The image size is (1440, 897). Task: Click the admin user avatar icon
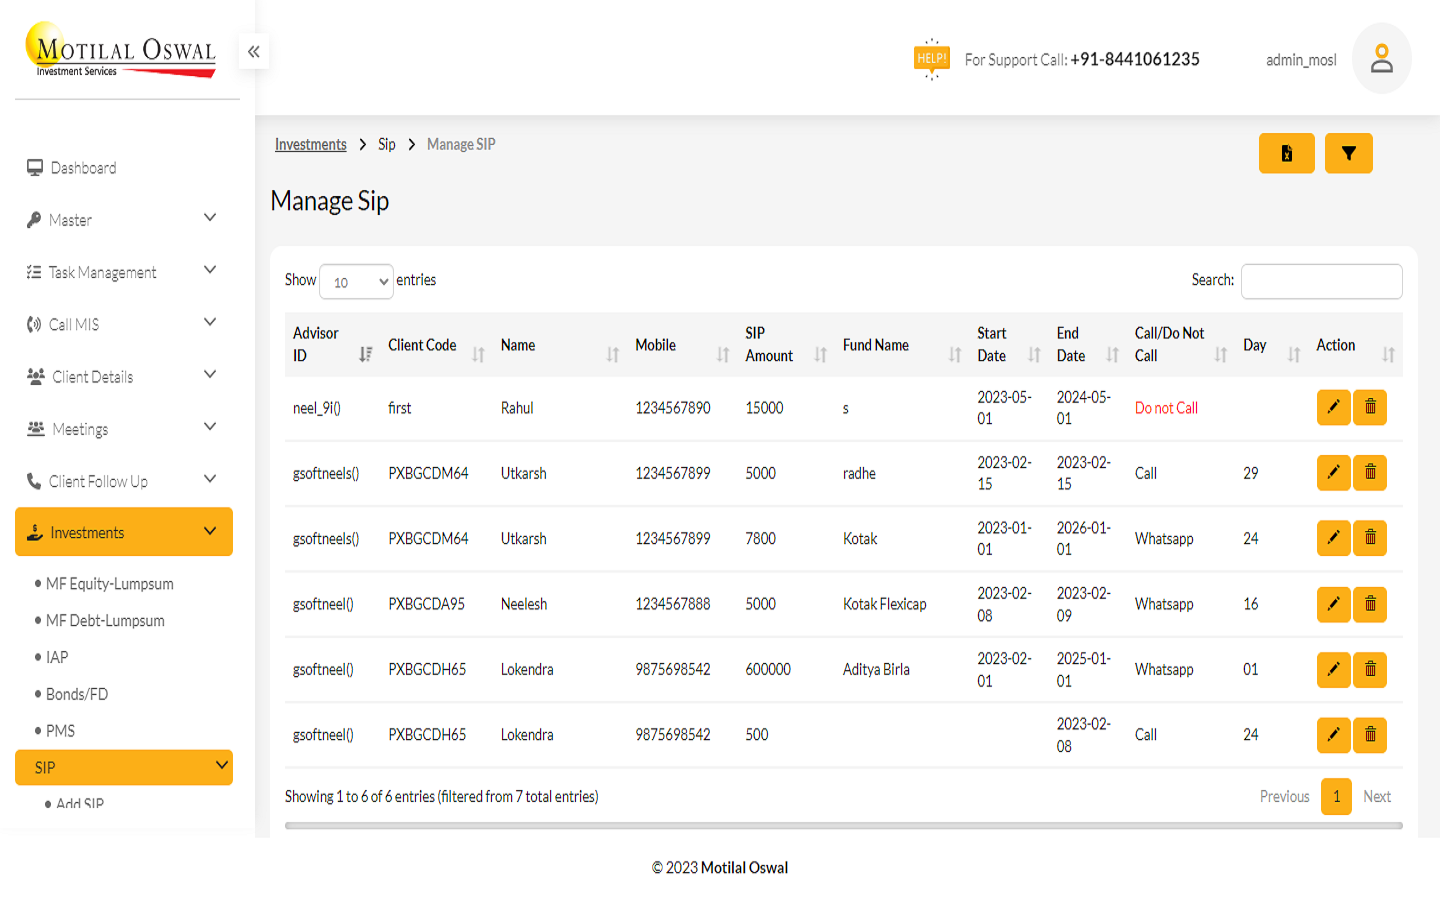pos(1381,58)
